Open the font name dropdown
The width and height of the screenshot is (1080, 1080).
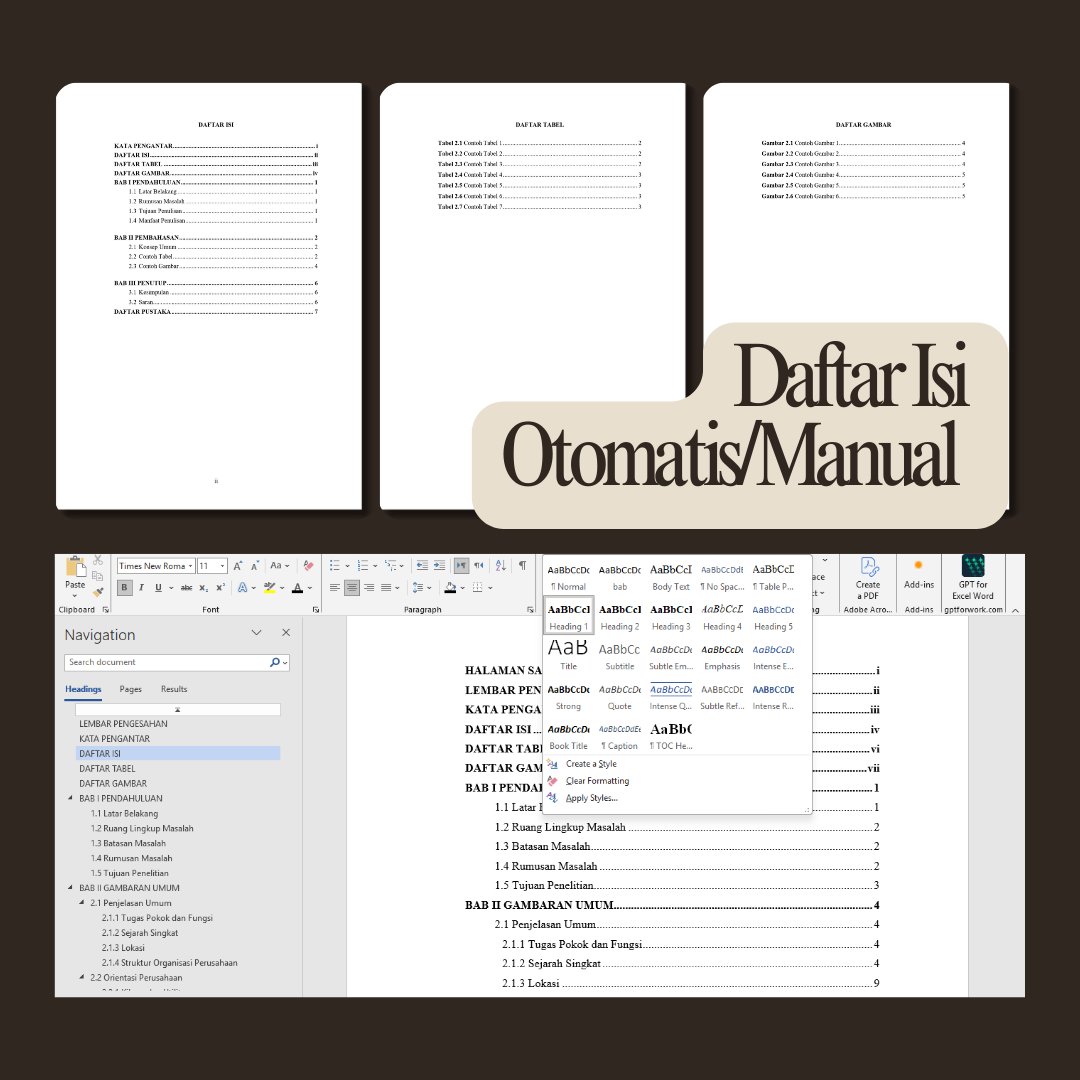pyautogui.click(x=191, y=566)
